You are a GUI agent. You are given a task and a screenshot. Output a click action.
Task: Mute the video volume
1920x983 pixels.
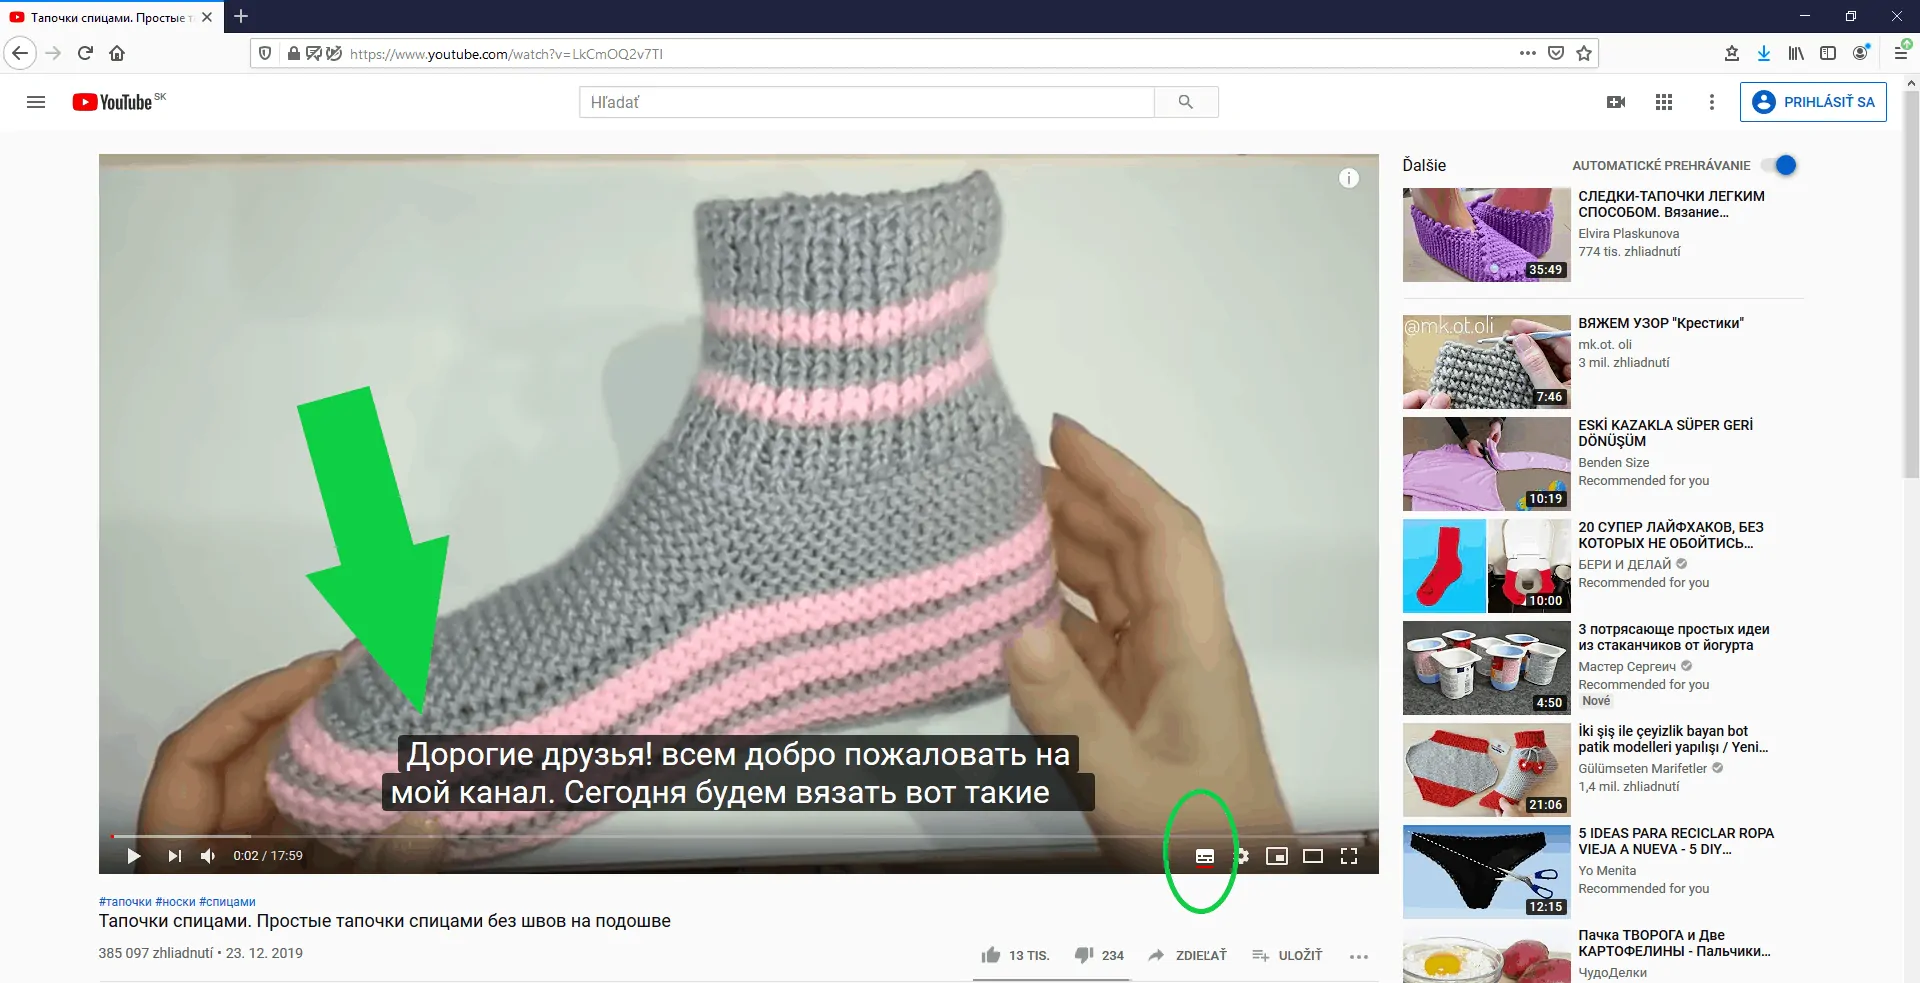click(x=208, y=856)
